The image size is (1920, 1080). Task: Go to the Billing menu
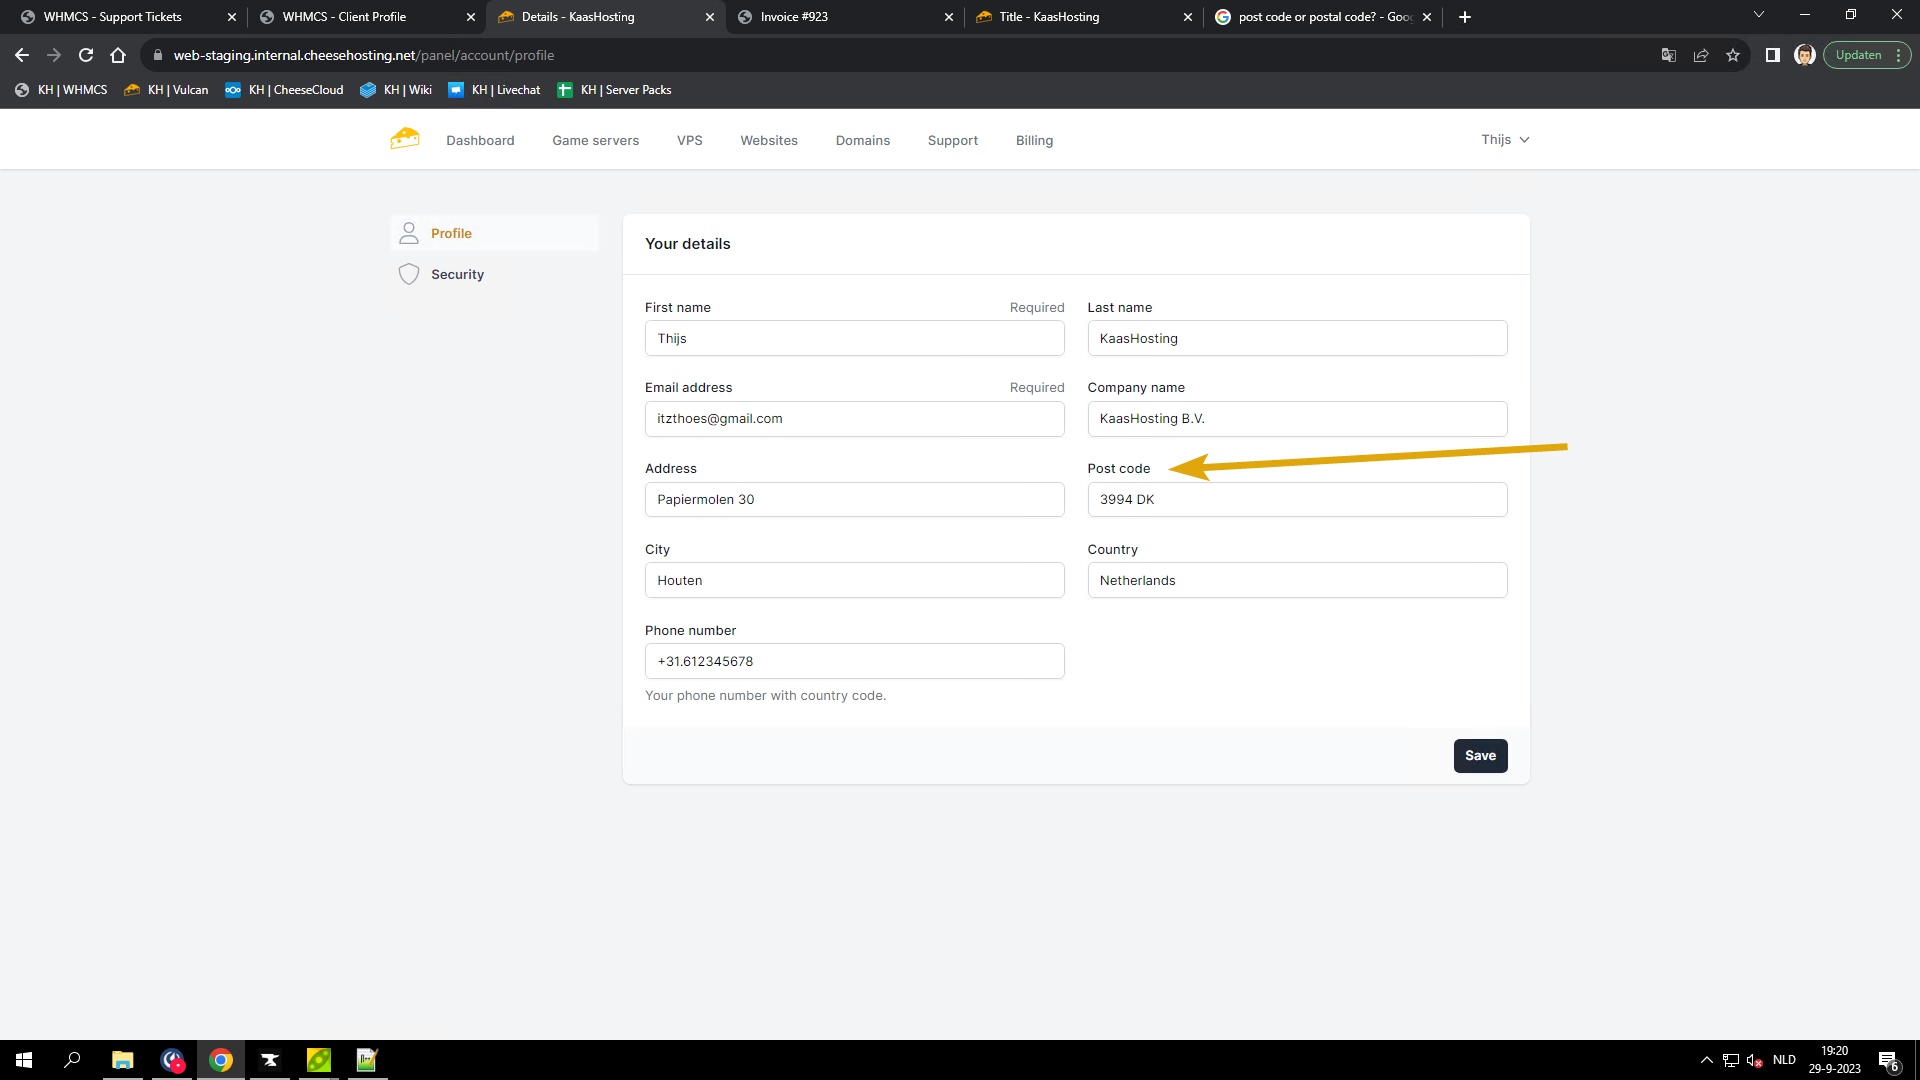[1034, 141]
